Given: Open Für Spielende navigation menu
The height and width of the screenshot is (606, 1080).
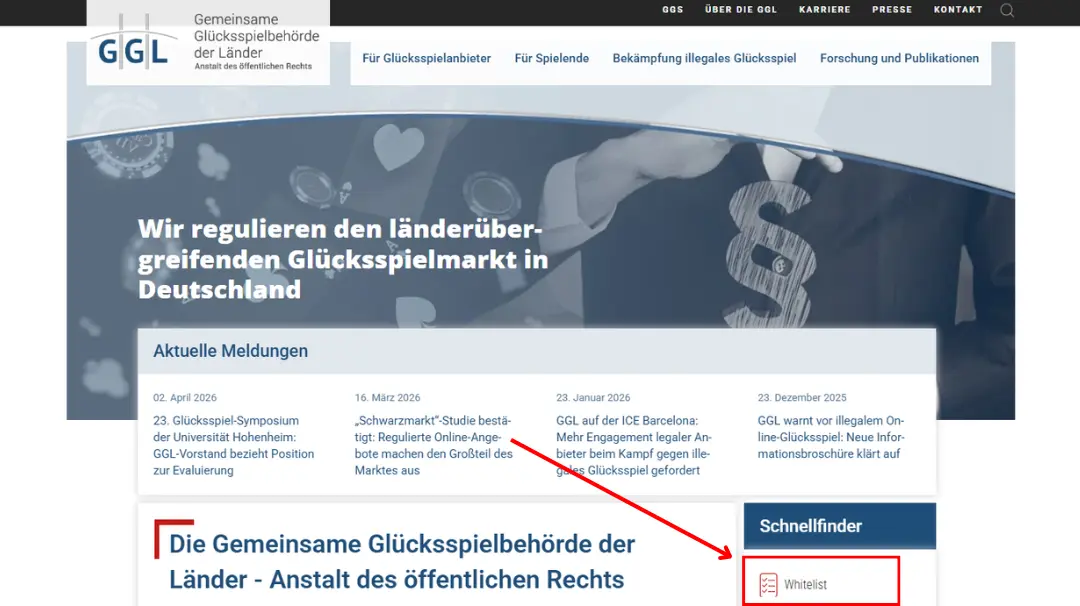Looking at the screenshot, I should coord(552,59).
